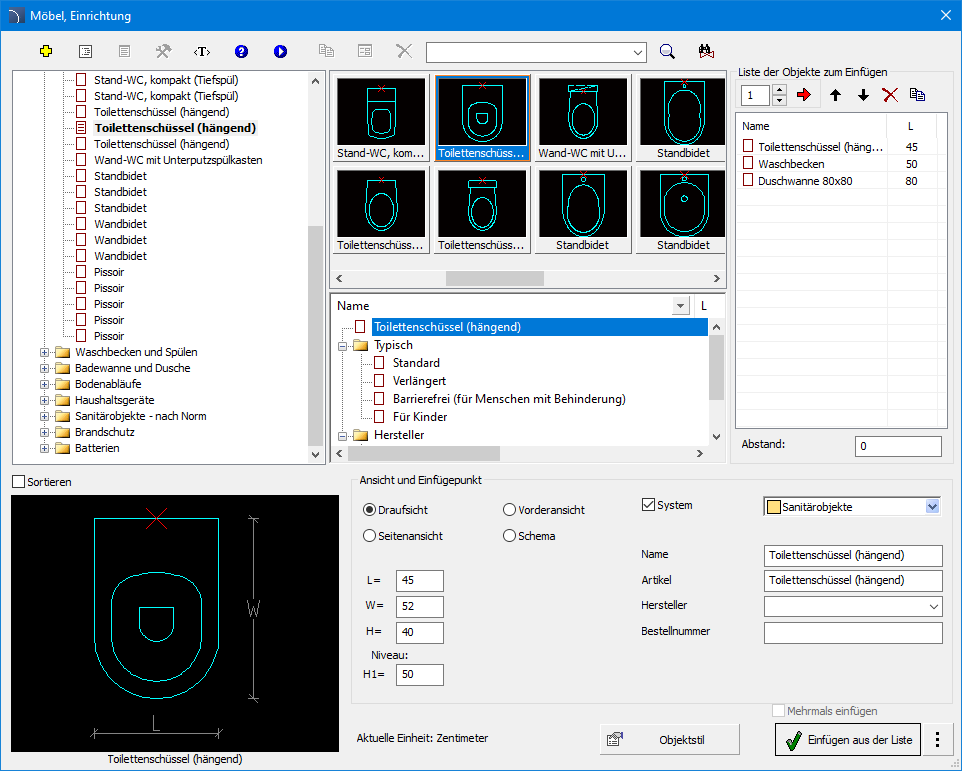Click the text <T> toolbar icon
This screenshot has width=962, height=771.
(202, 52)
